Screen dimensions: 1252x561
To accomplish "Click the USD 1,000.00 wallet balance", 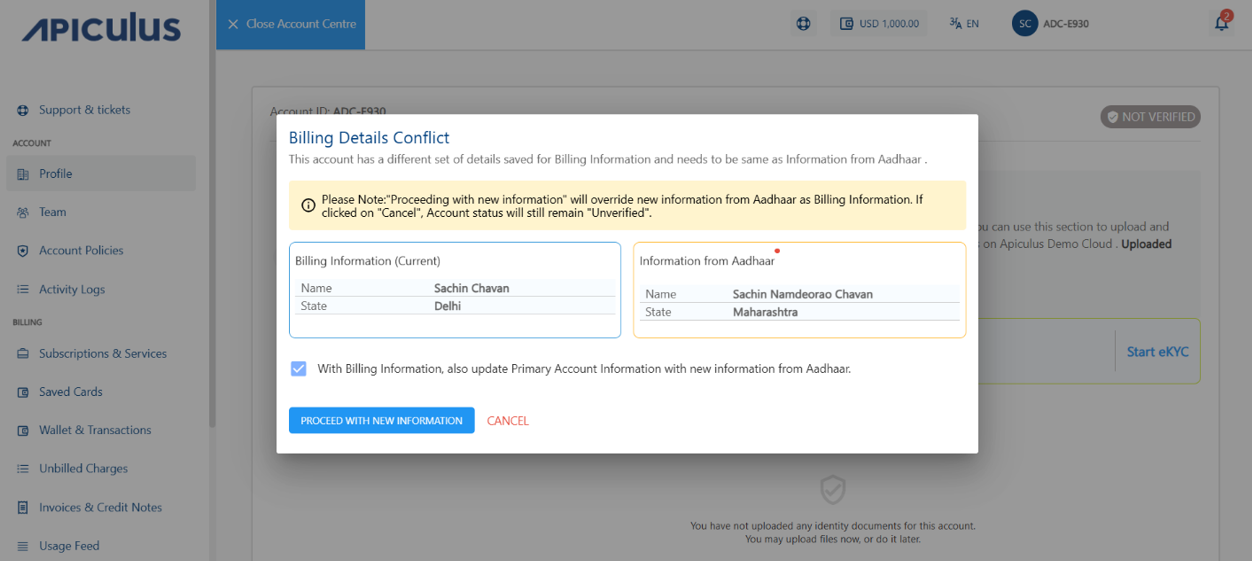I will pyautogui.click(x=879, y=24).
